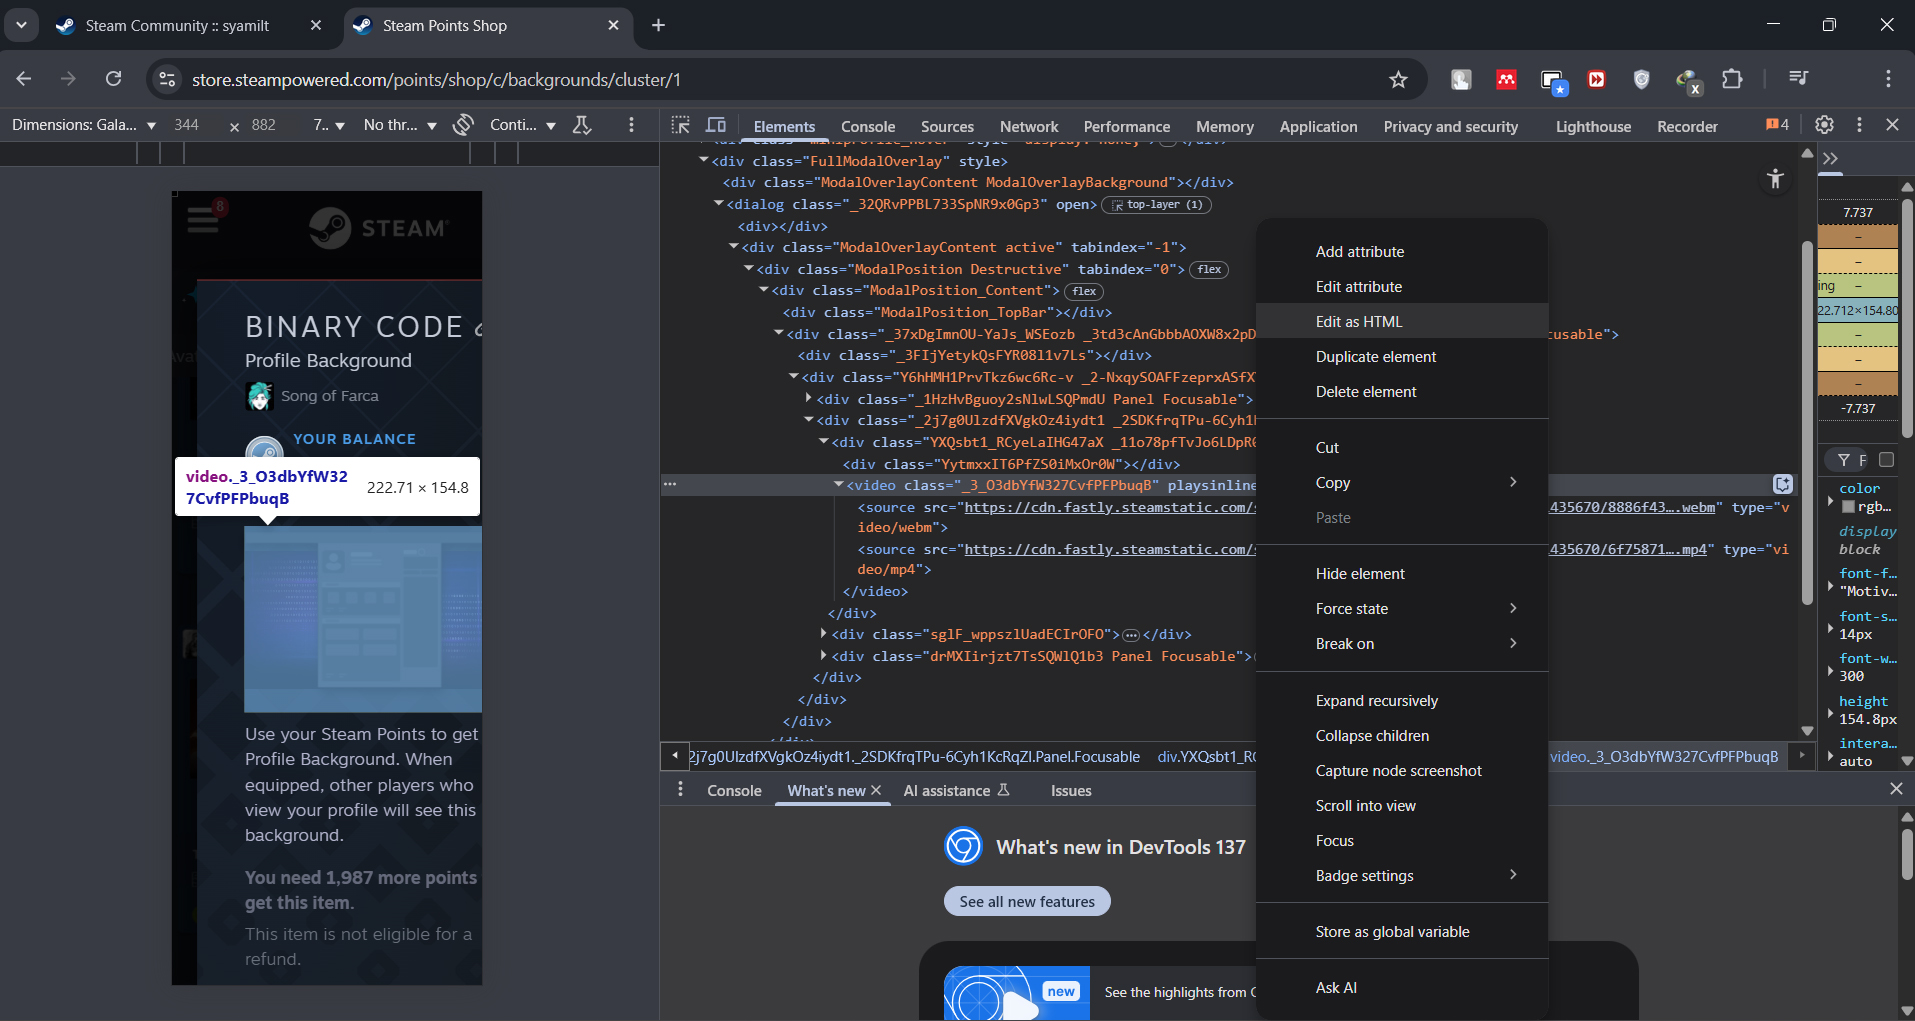Toggle the device toolbar icon
This screenshot has width=1915, height=1021.
click(x=716, y=125)
